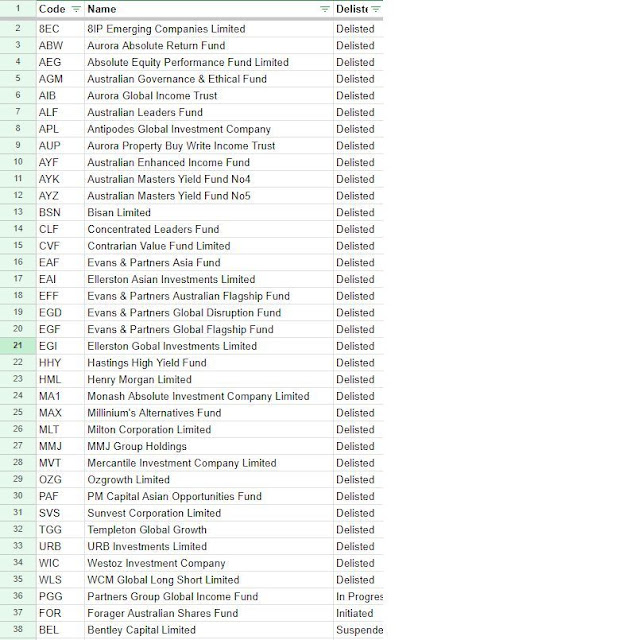The width and height of the screenshot is (627, 640).
Task: Click Delisted status in 8EC row
Action: [x=358, y=29]
